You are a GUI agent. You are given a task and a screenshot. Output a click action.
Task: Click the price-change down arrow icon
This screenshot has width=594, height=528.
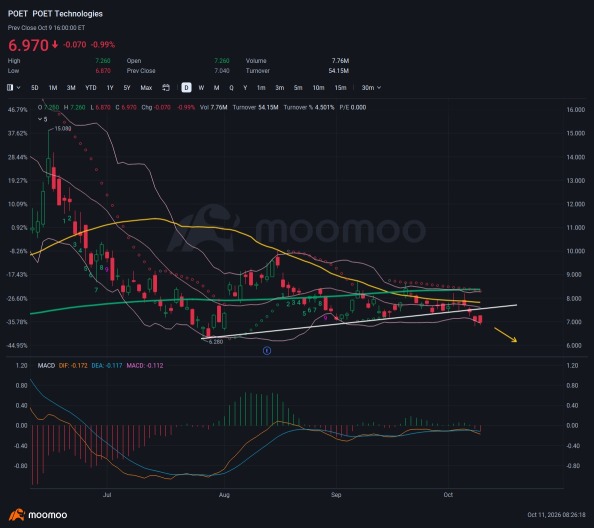click(55, 45)
